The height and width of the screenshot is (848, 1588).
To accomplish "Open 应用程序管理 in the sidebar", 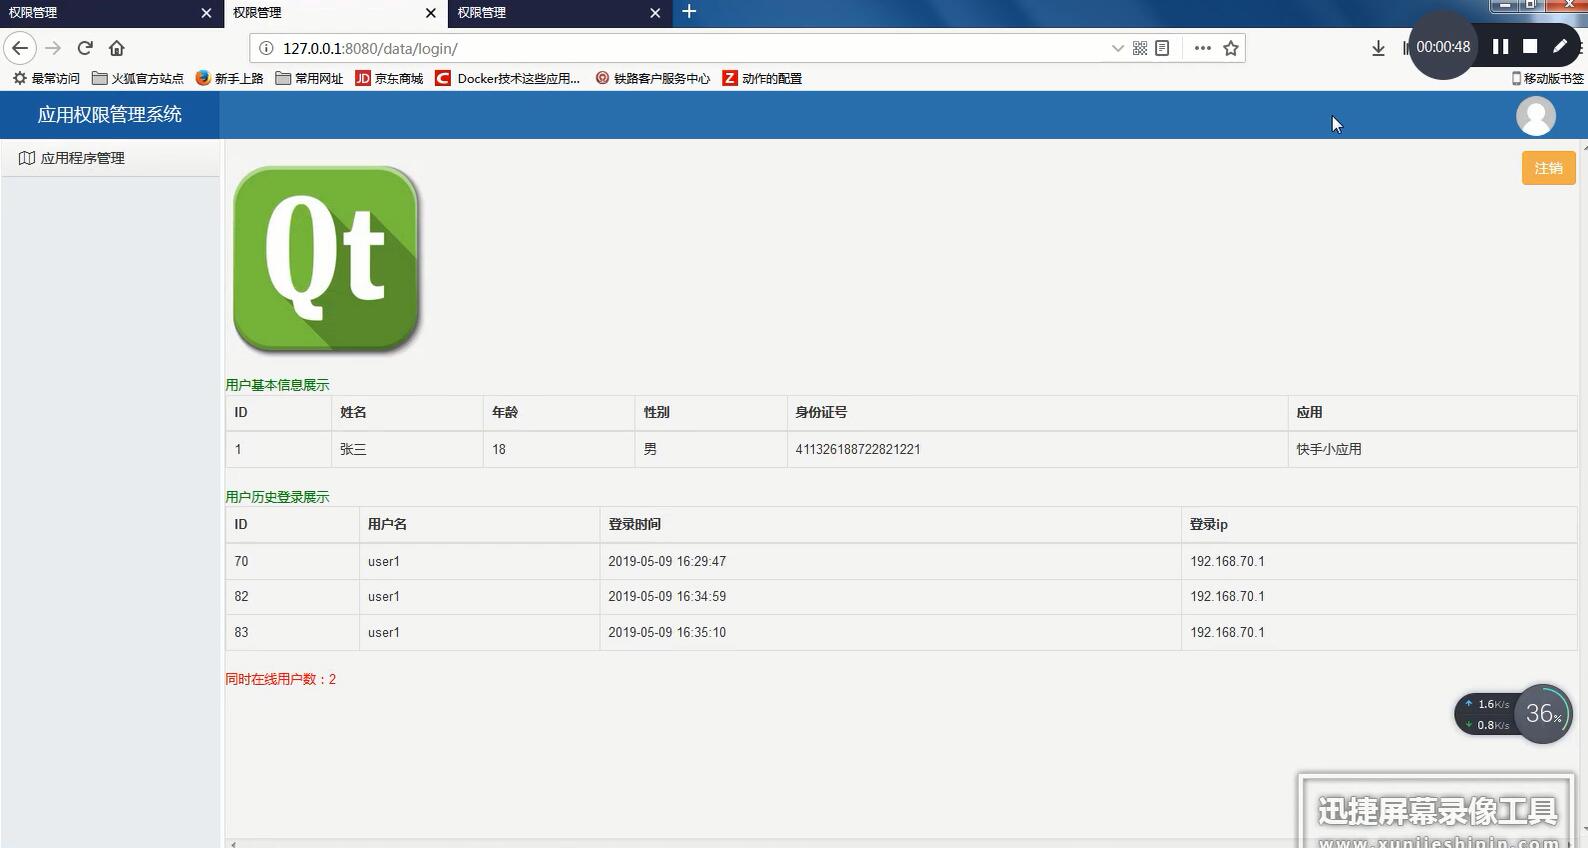I will click(110, 158).
